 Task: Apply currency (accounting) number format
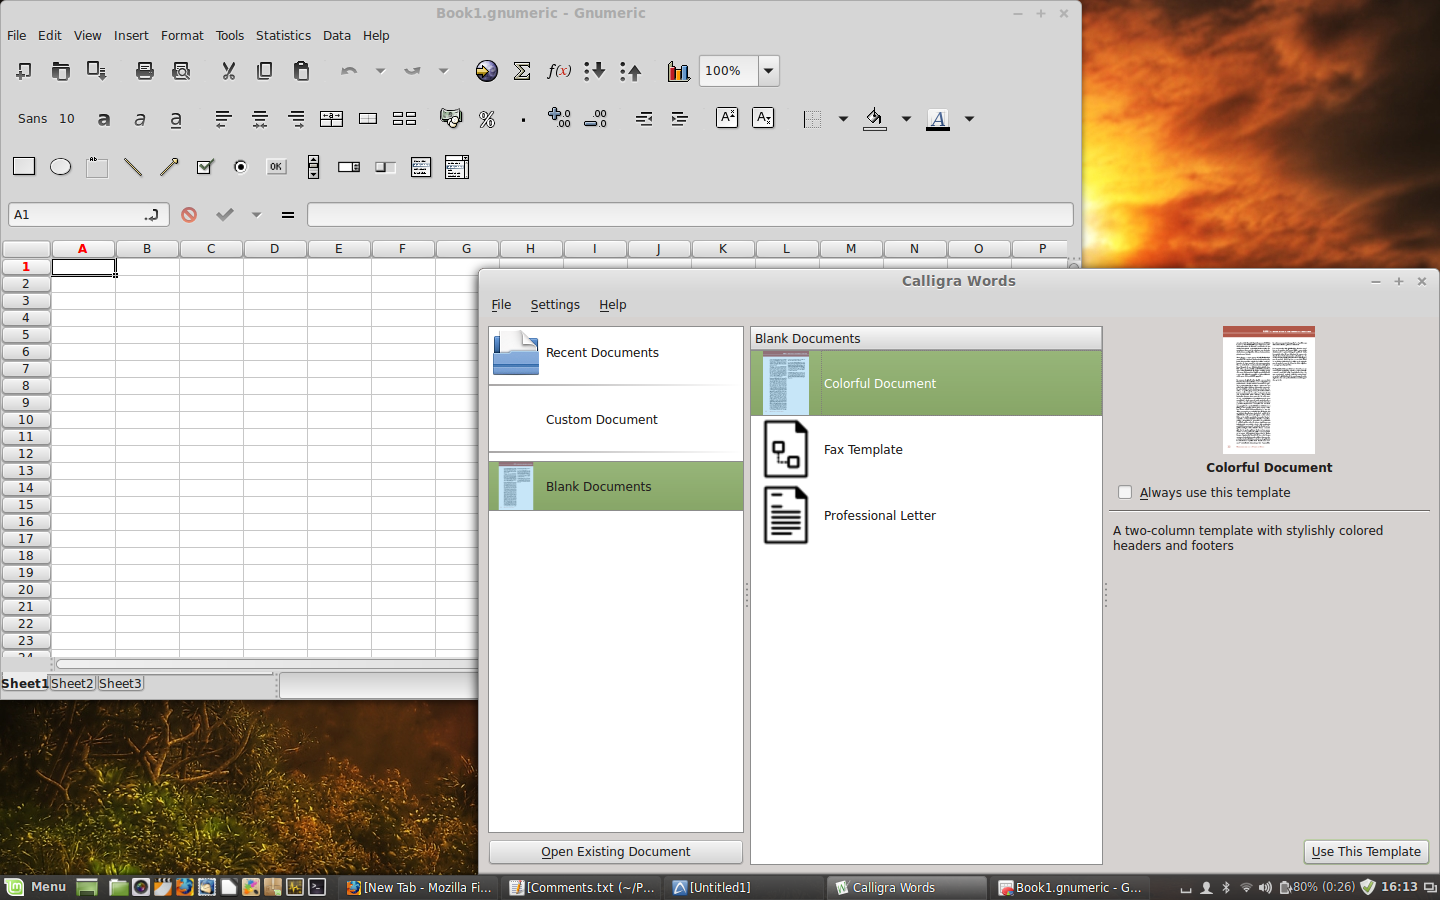point(452,119)
